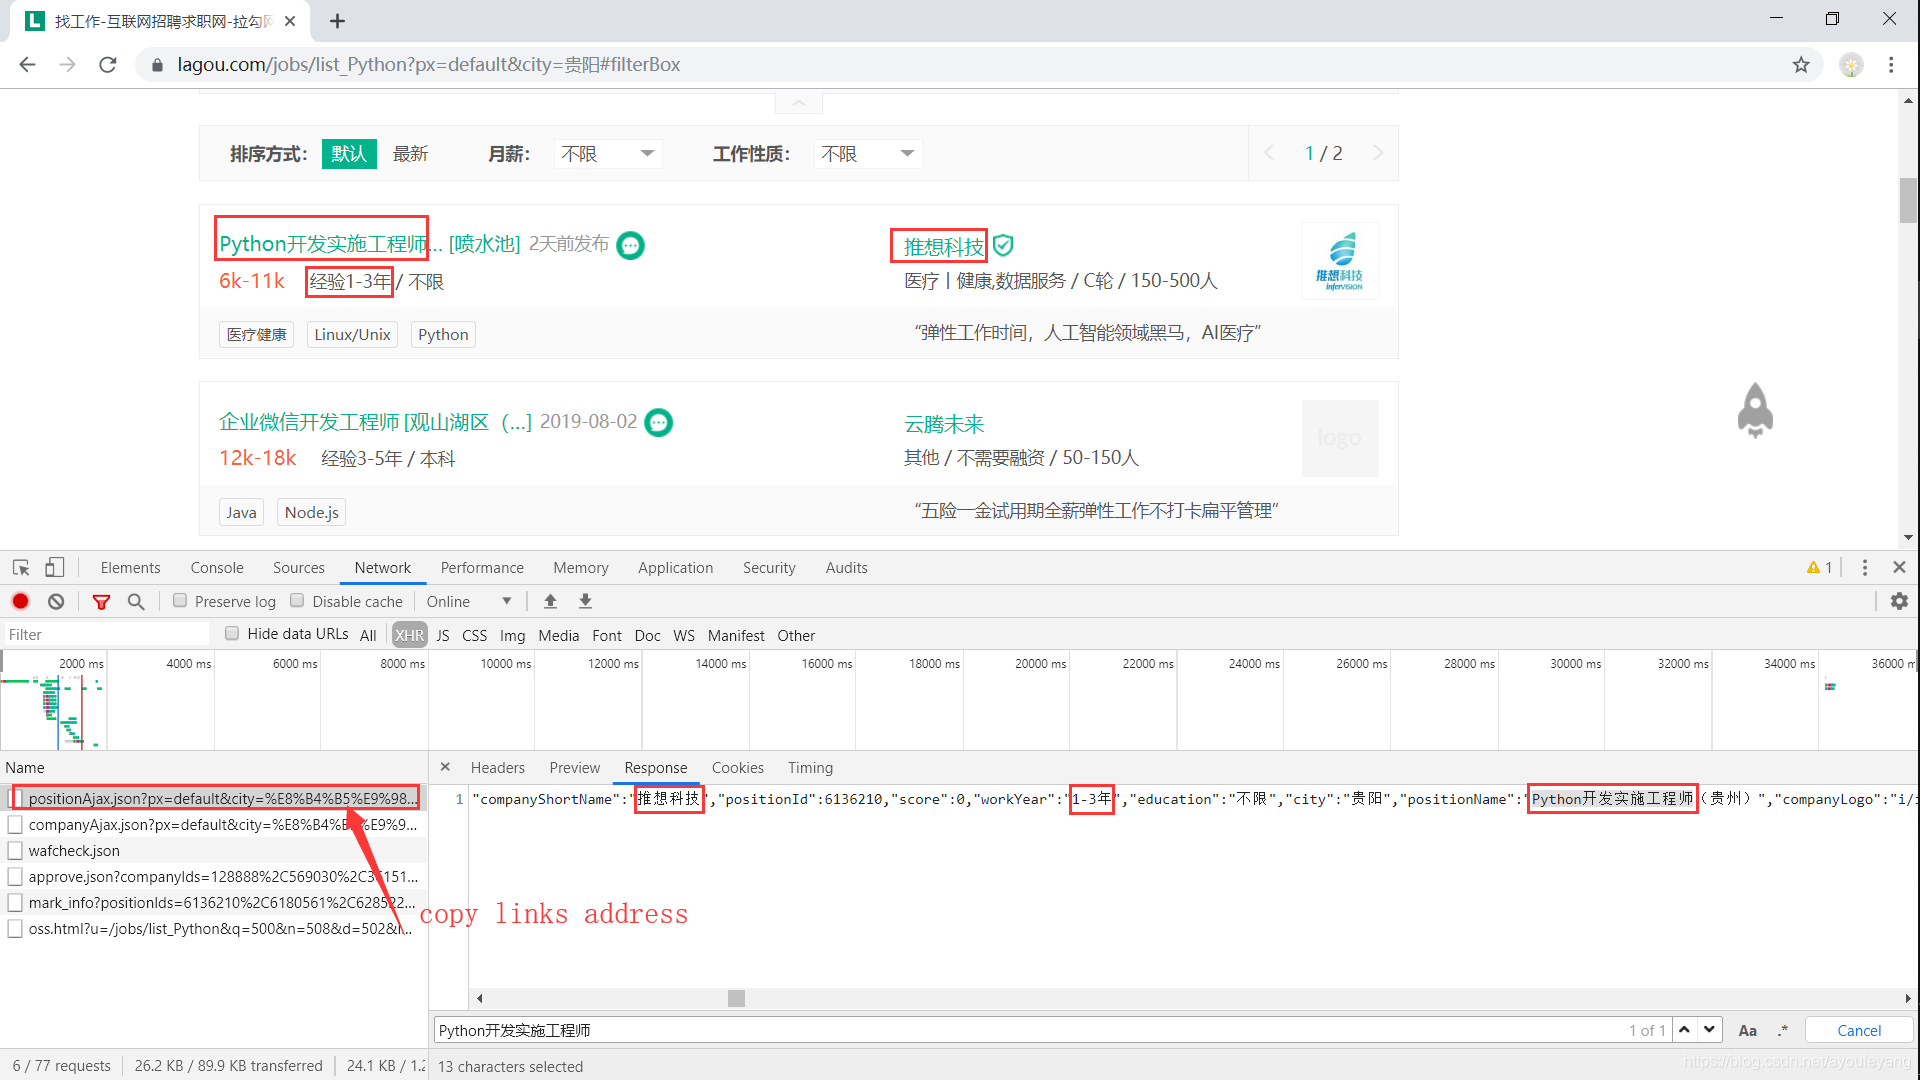Clear the network log

coord(56,601)
